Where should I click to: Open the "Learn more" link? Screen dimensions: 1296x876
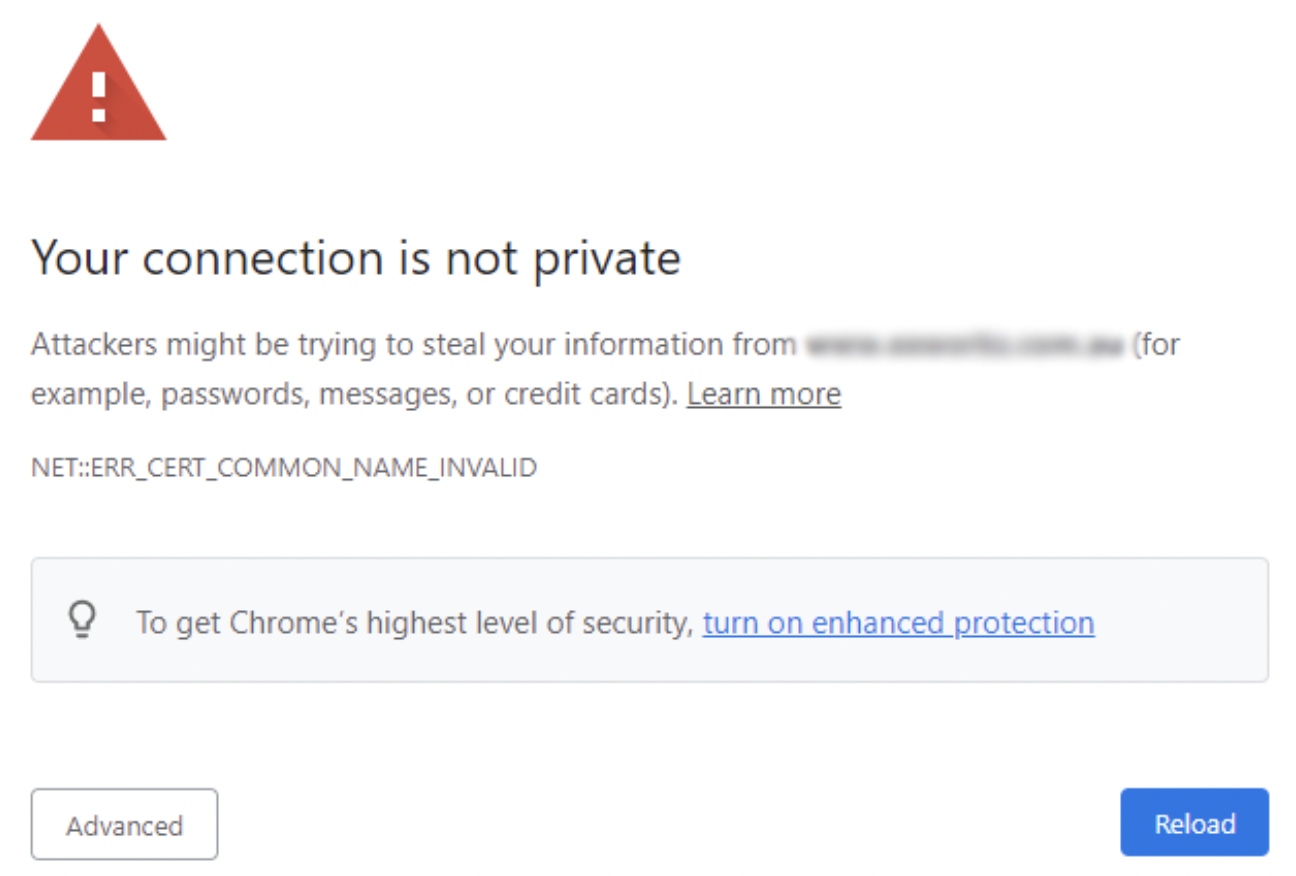coord(763,394)
